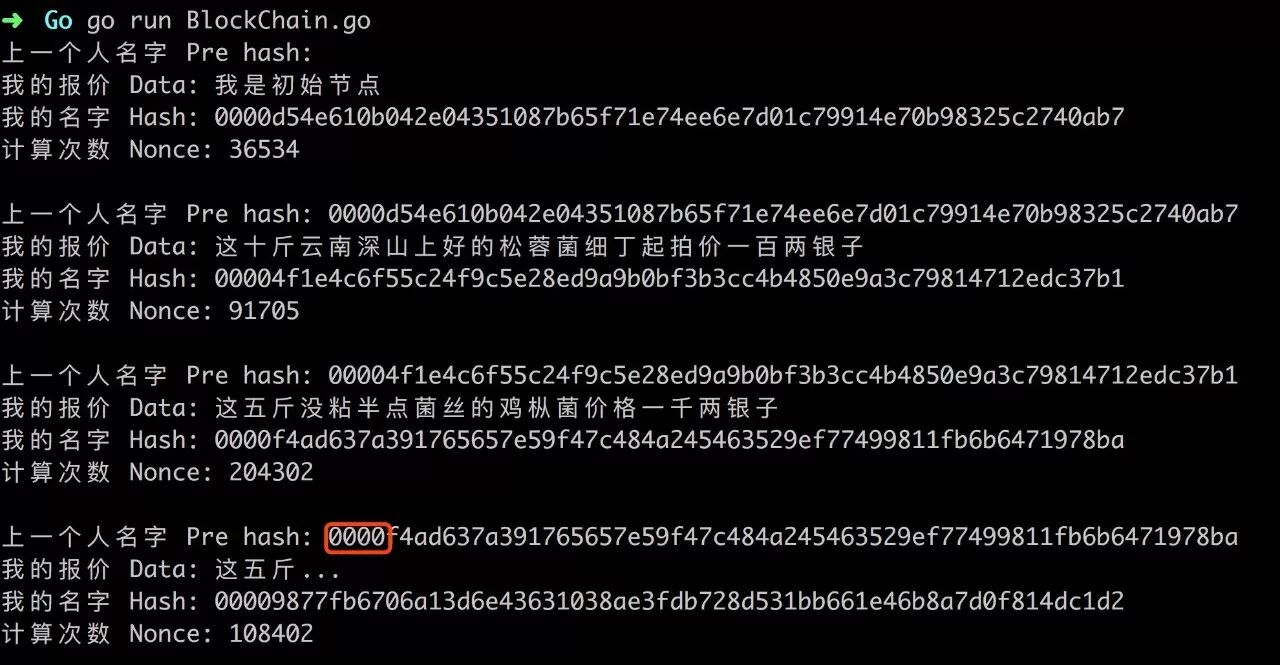Screen dimensions: 1280x665
Task: Click the Nonce value 36534
Action: pos(264,150)
